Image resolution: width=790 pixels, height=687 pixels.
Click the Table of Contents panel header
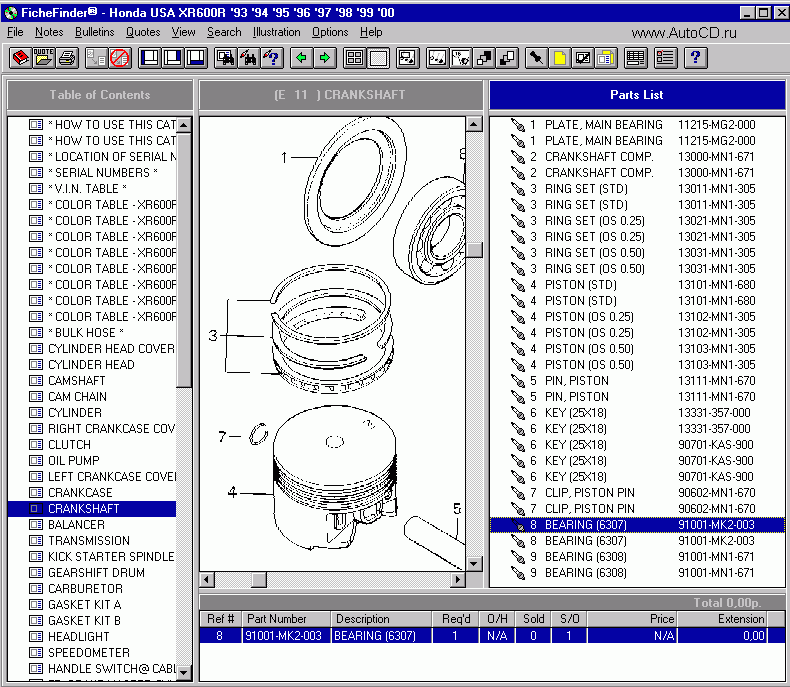click(x=100, y=95)
